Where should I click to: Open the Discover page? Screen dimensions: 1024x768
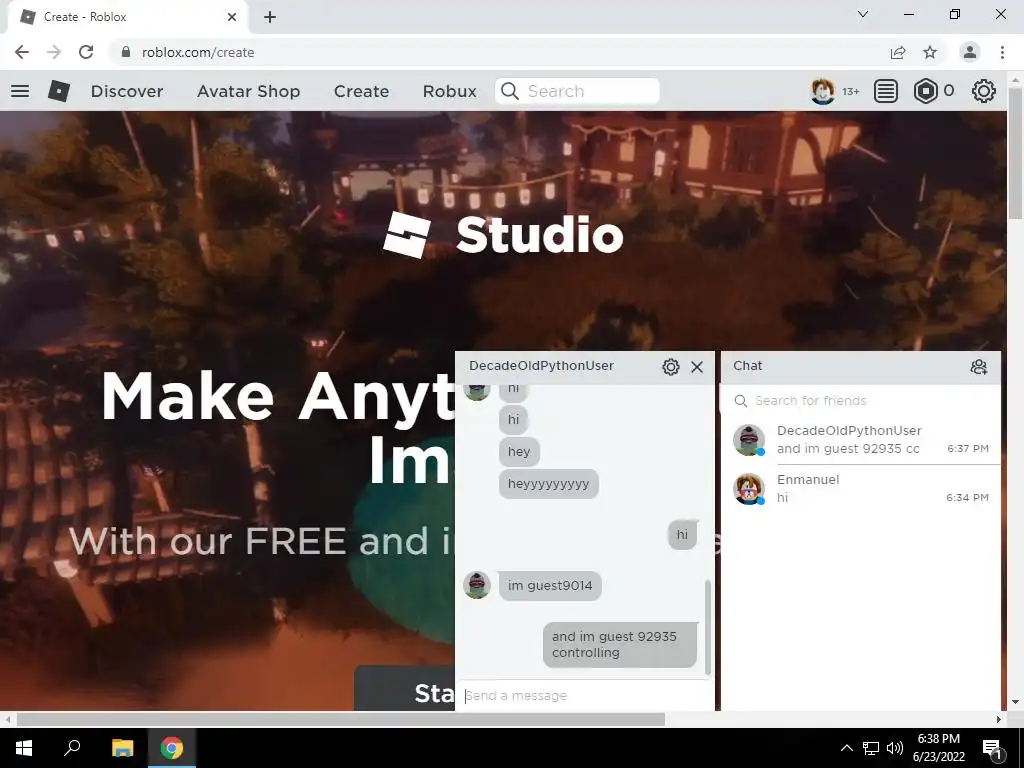tap(127, 91)
